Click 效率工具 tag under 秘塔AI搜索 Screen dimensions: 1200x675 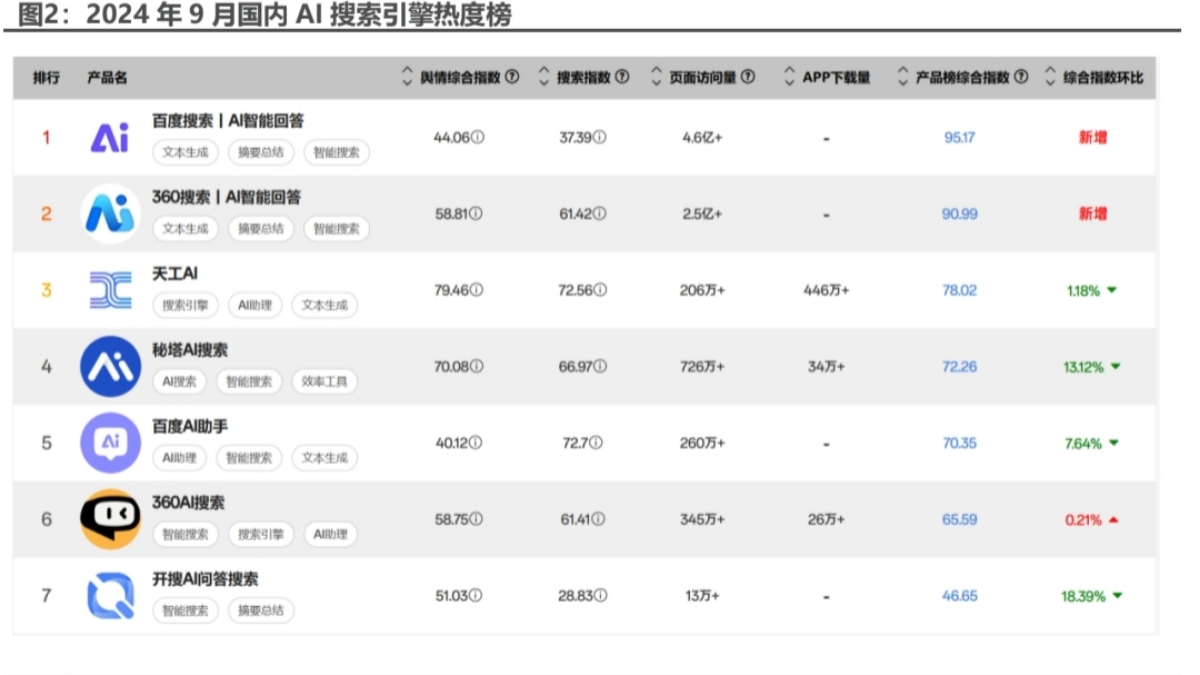324,382
